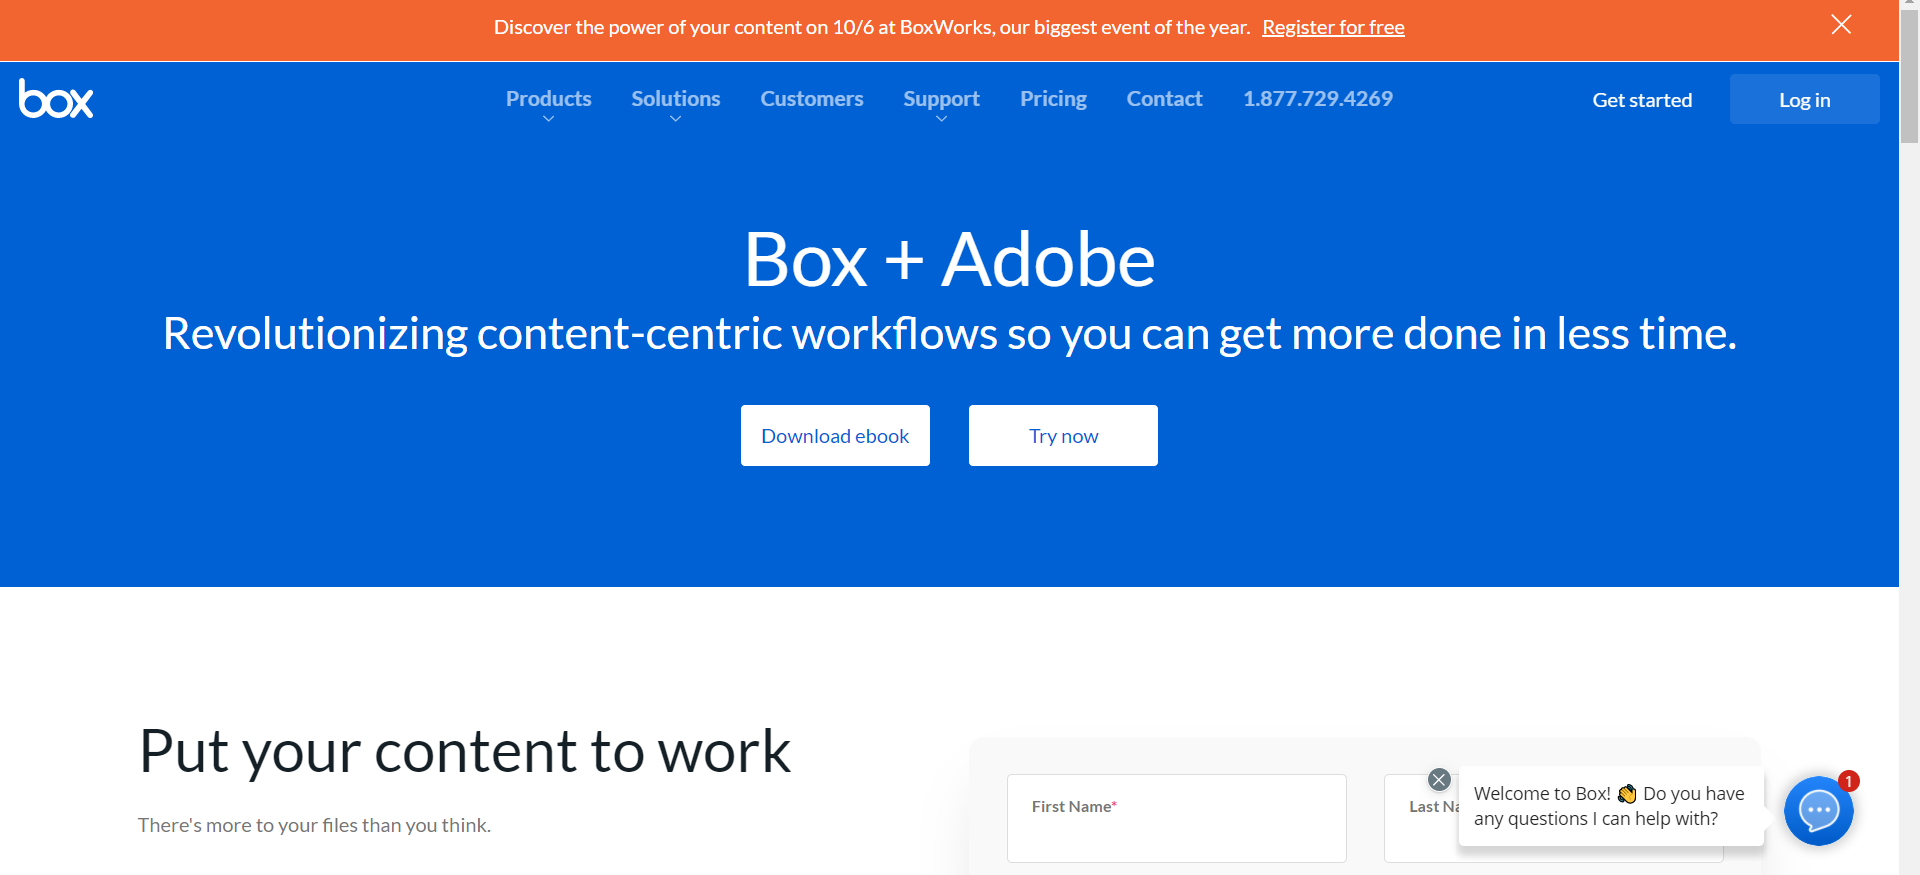Click the Download ebook button
The width and height of the screenshot is (1920, 875).
pyautogui.click(x=835, y=435)
